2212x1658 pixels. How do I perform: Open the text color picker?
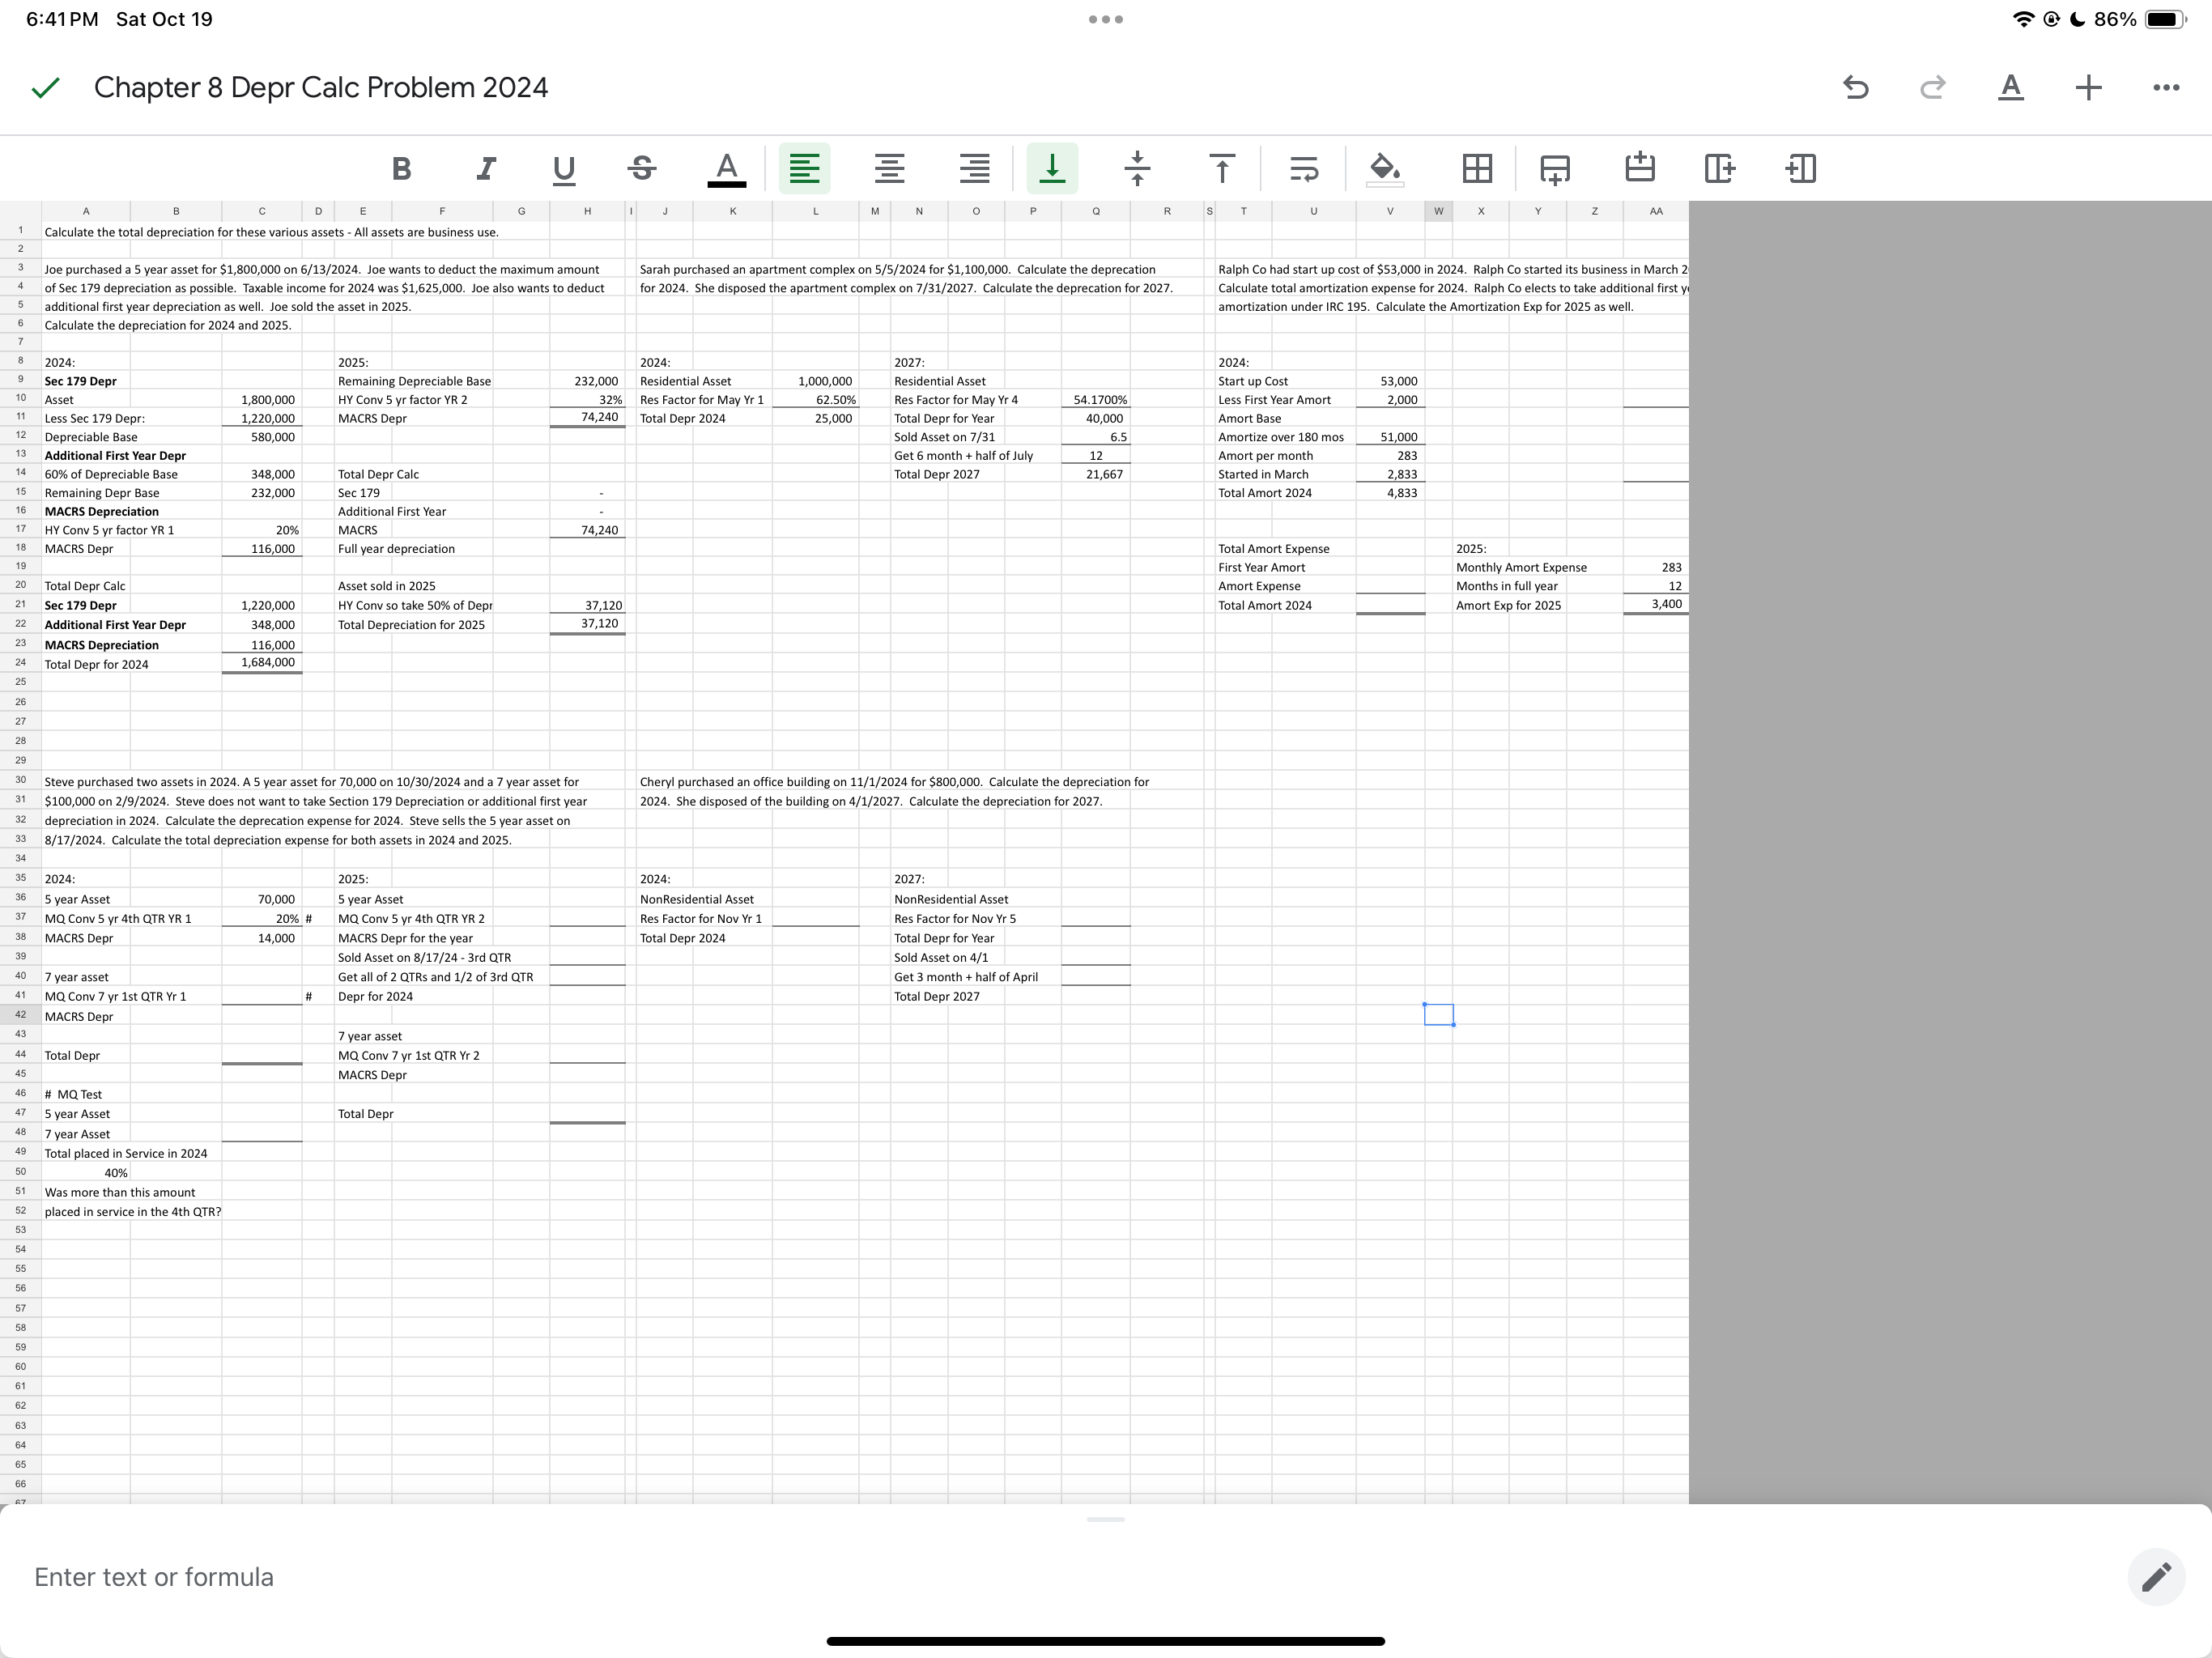(x=727, y=168)
